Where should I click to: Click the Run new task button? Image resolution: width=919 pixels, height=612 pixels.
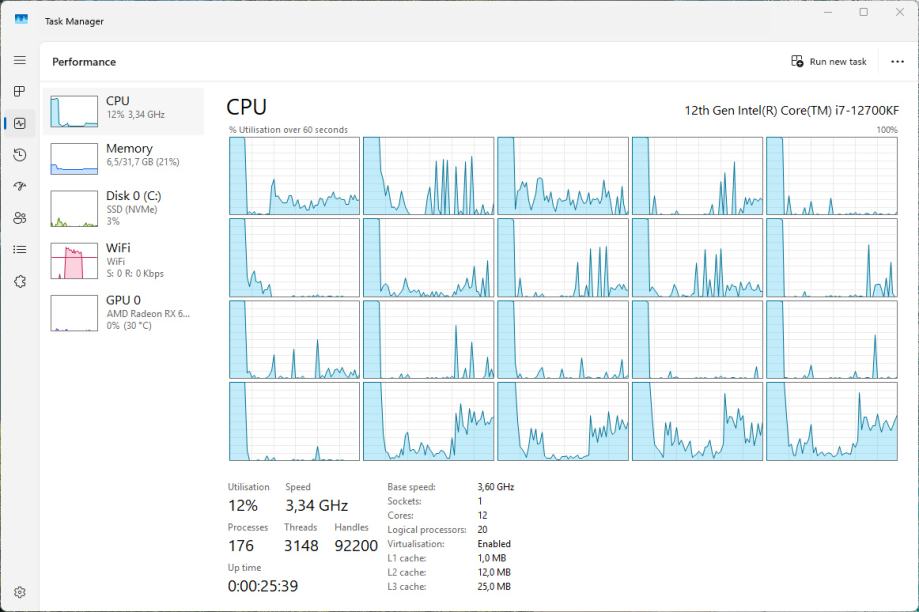click(x=828, y=61)
